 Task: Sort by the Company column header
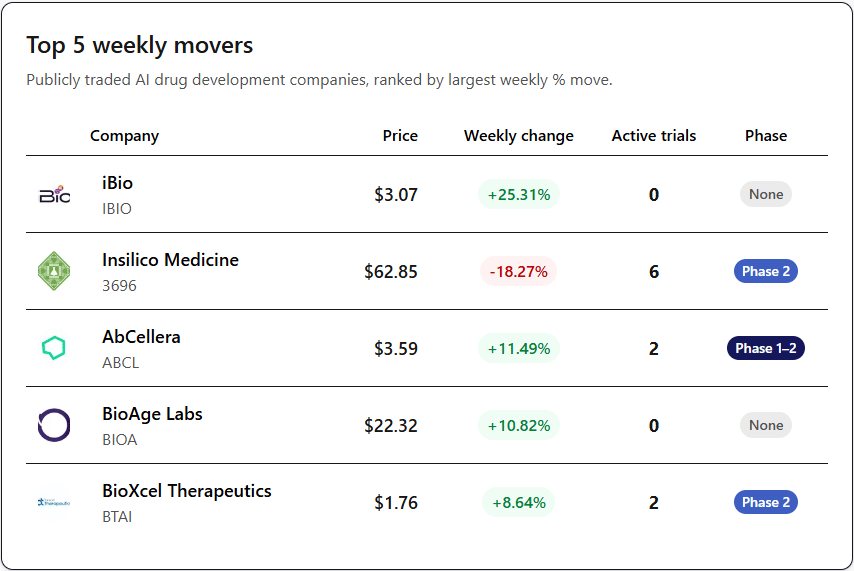(x=124, y=136)
